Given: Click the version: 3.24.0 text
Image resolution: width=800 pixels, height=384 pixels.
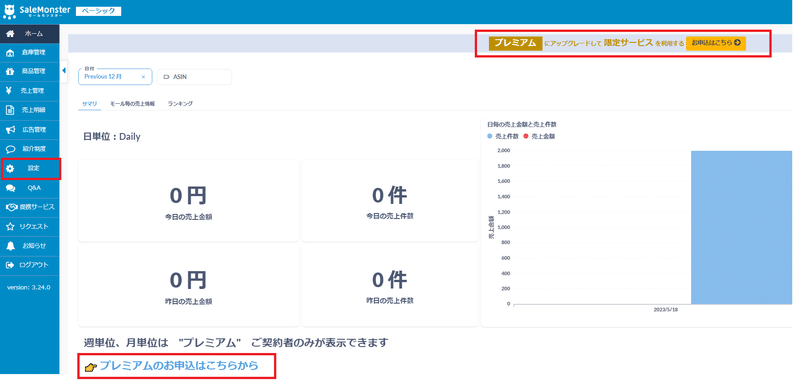Looking at the screenshot, I should click(x=29, y=288).
